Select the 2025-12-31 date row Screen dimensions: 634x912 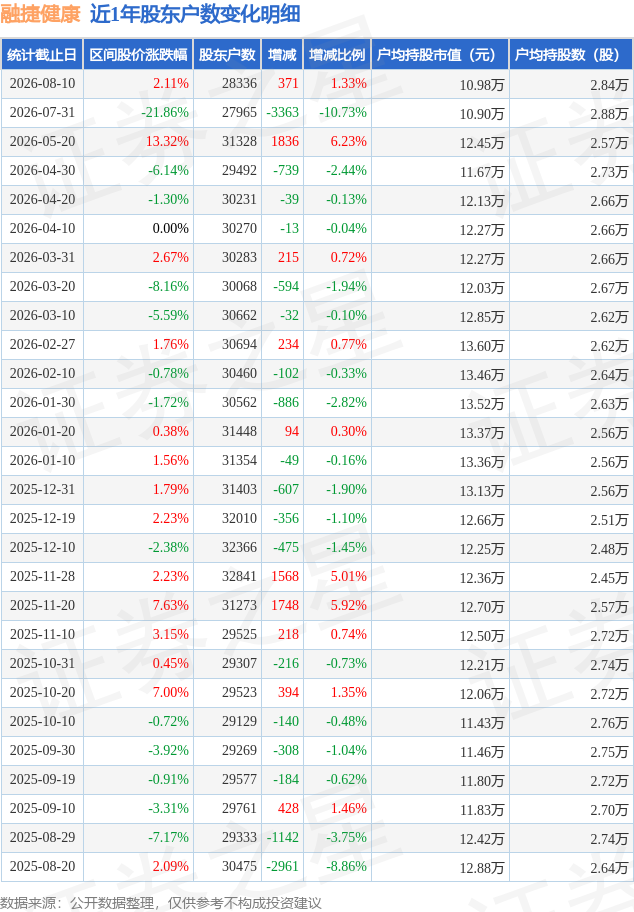(317, 490)
